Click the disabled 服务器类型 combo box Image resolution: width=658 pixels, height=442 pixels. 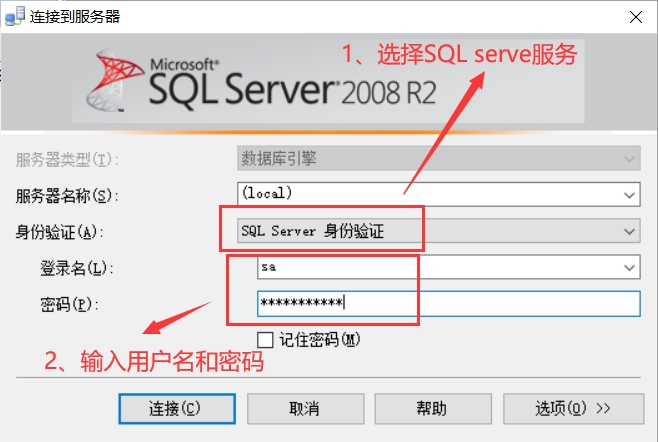click(x=439, y=159)
